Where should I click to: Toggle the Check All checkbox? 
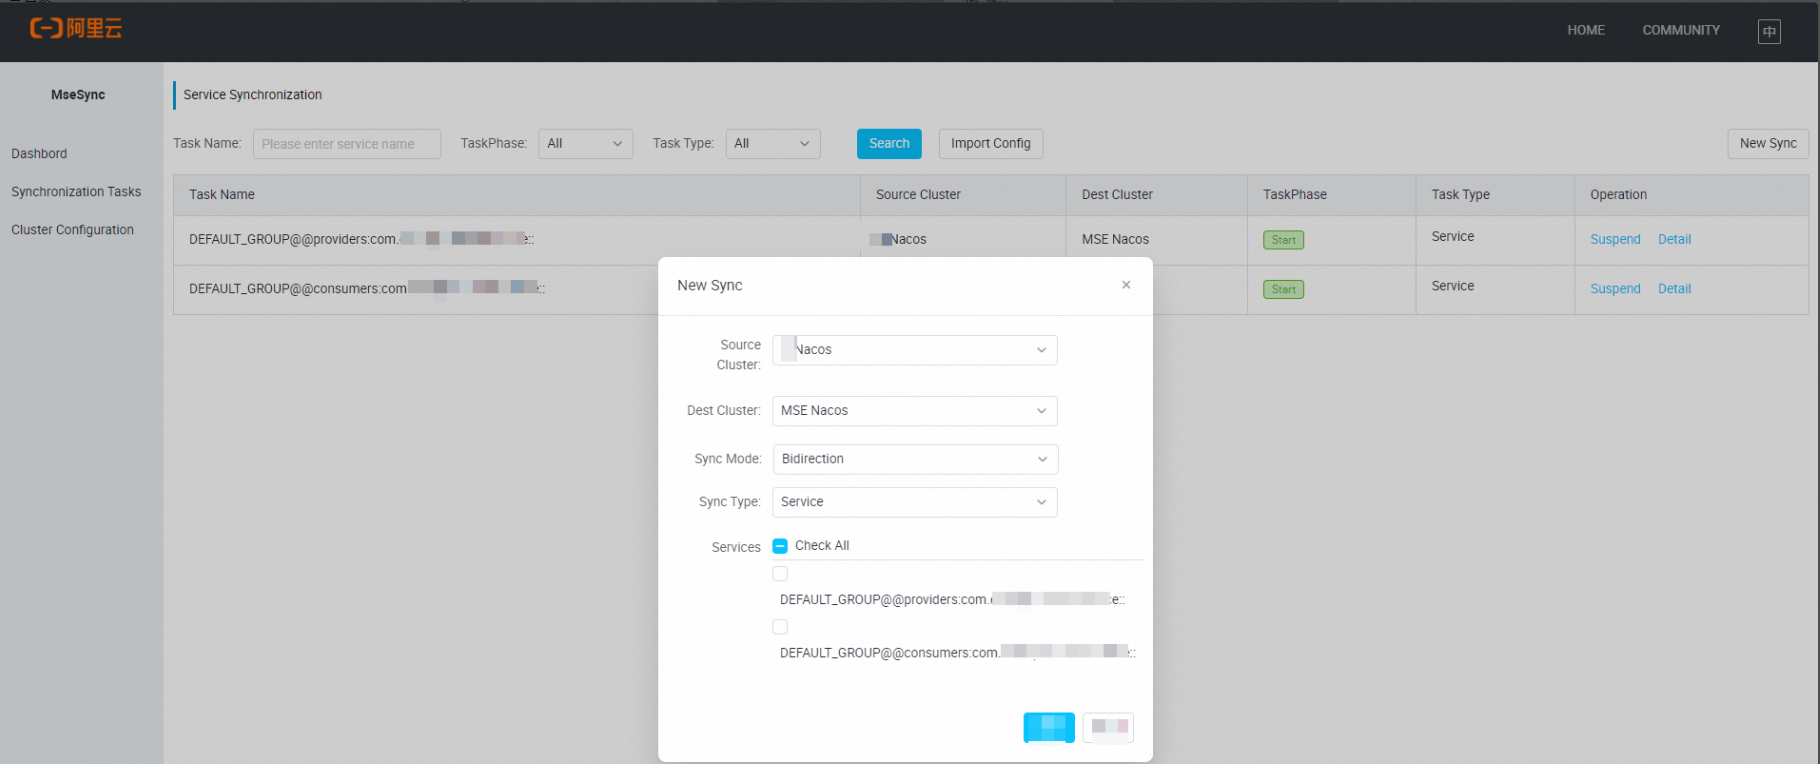780,546
